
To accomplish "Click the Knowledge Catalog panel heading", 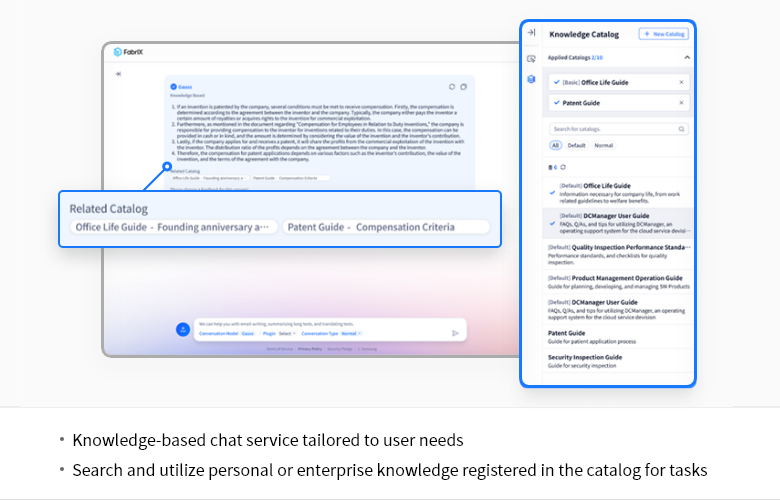I will click(x=584, y=34).
